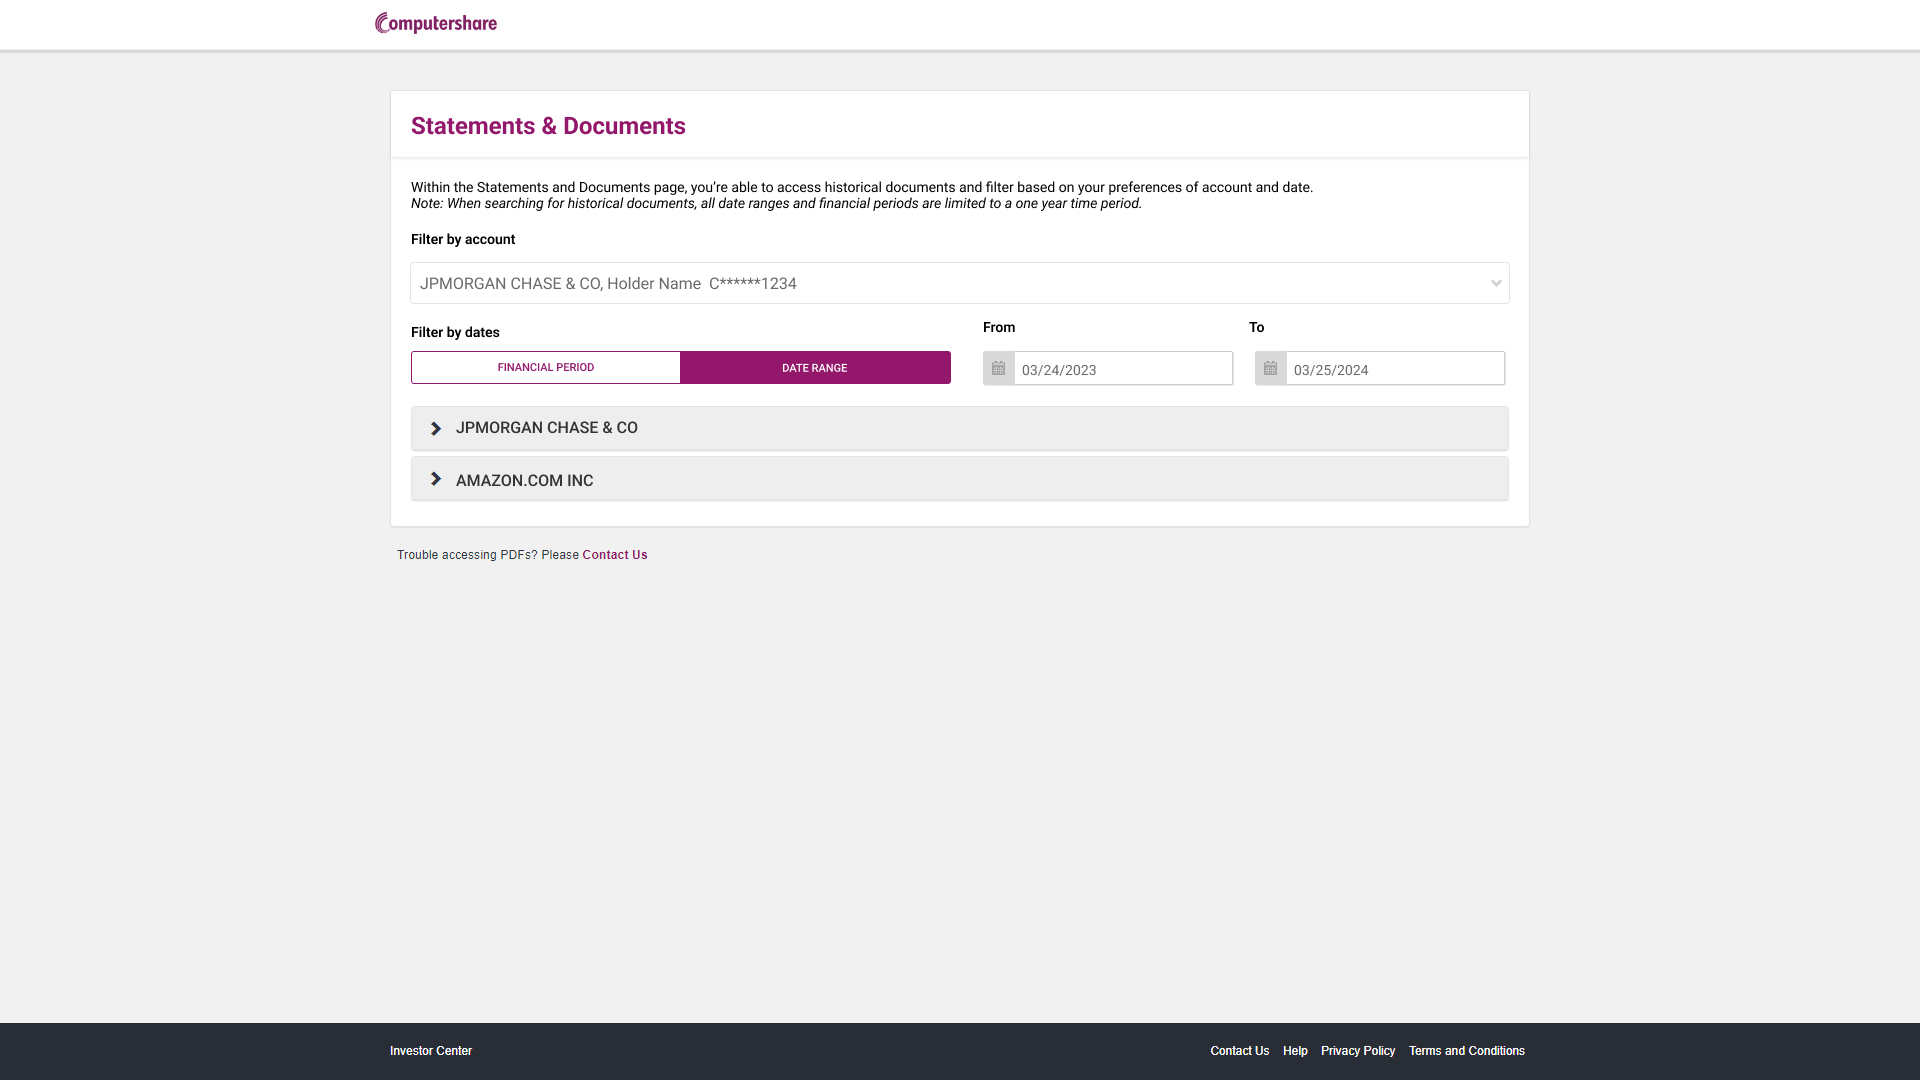Go to Investor Center in footer
Viewport: 1920px width, 1080px height.
click(431, 1051)
